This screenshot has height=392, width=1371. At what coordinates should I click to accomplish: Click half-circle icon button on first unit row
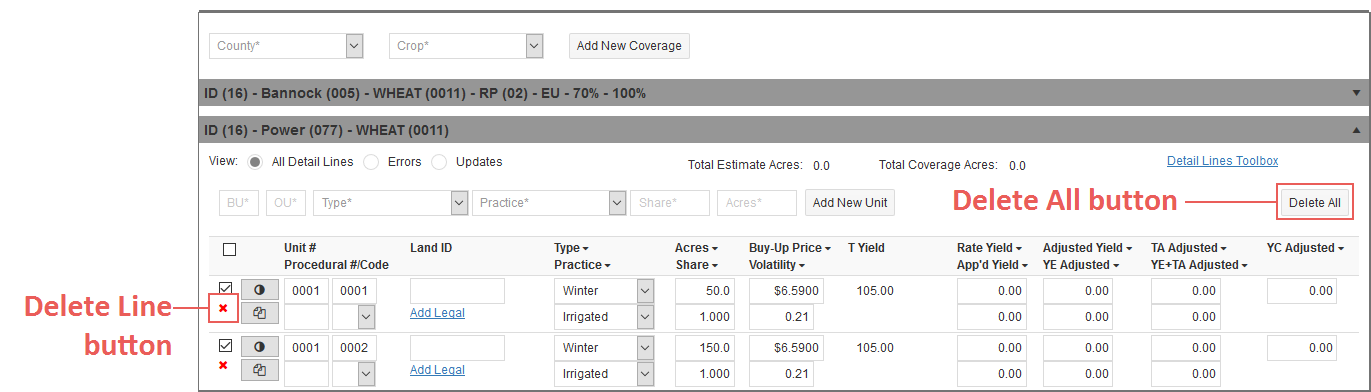pos(259,290)
